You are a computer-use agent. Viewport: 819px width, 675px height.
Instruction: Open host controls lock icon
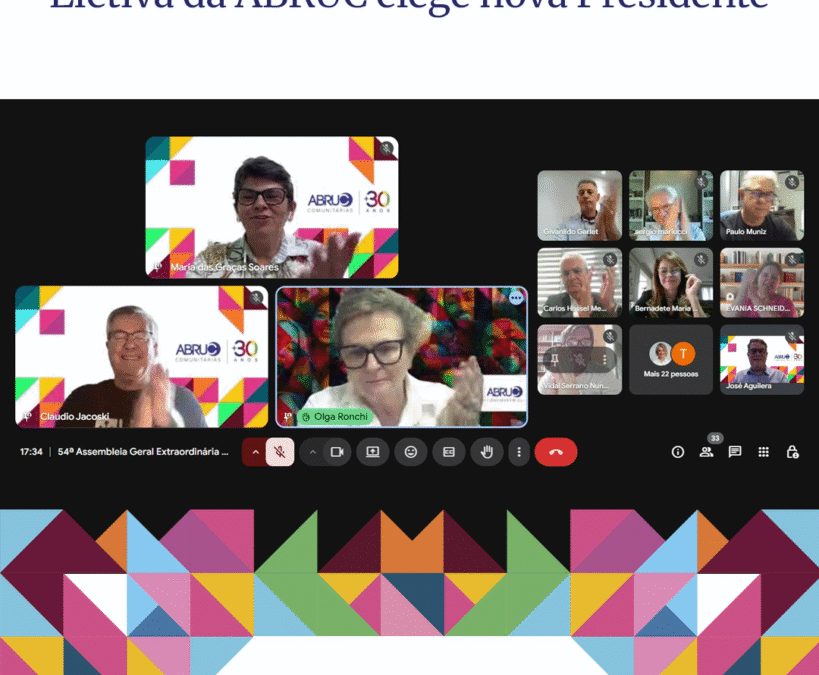(792, 452)
